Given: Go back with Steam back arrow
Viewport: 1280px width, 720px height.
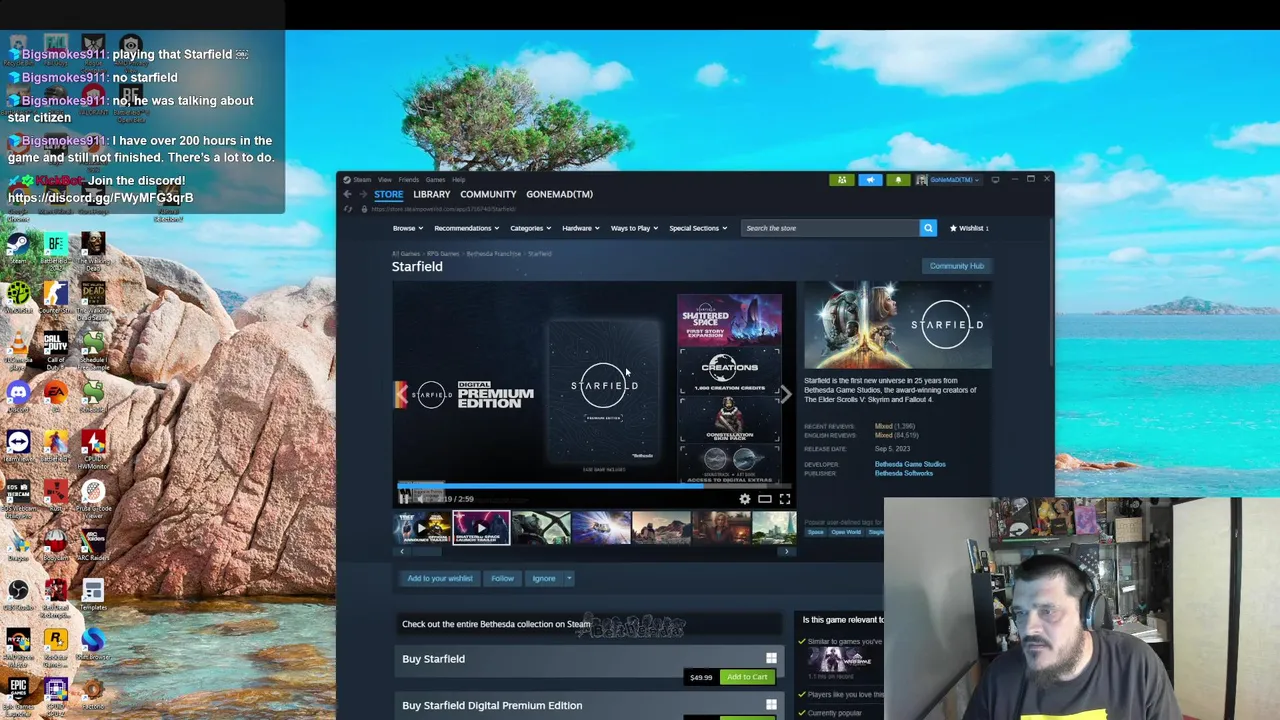Looking at the screenshot, I should point(347,194).
